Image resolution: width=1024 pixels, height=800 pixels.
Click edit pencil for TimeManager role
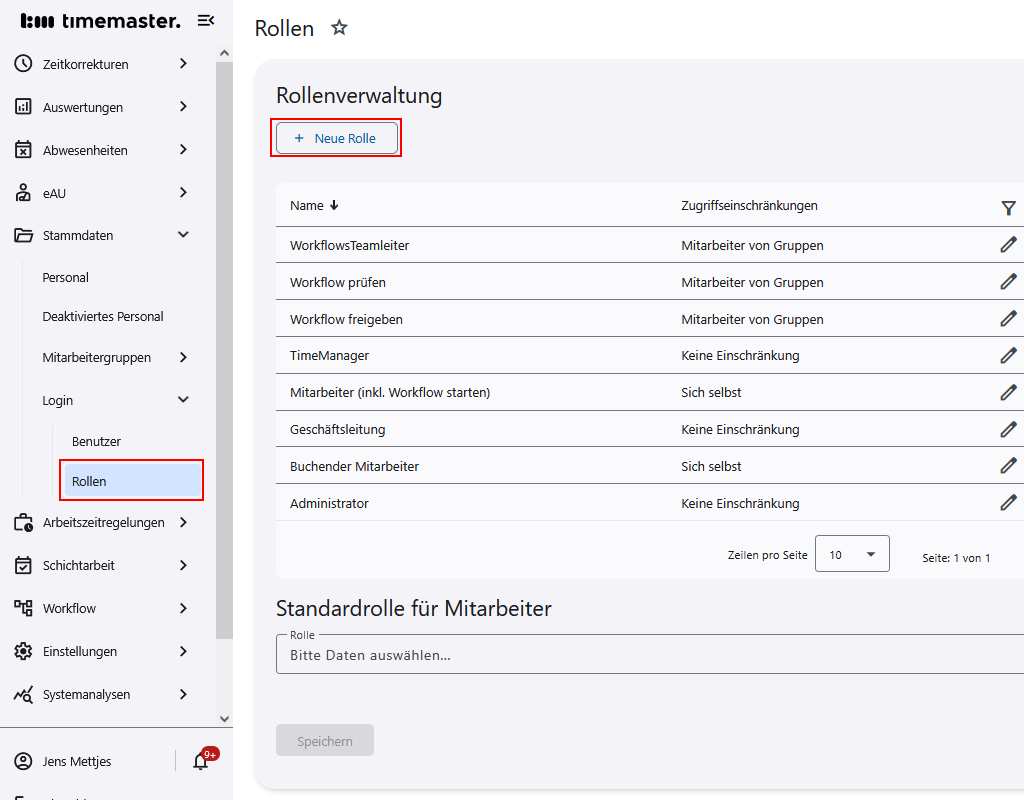(x=1008, y=355)
